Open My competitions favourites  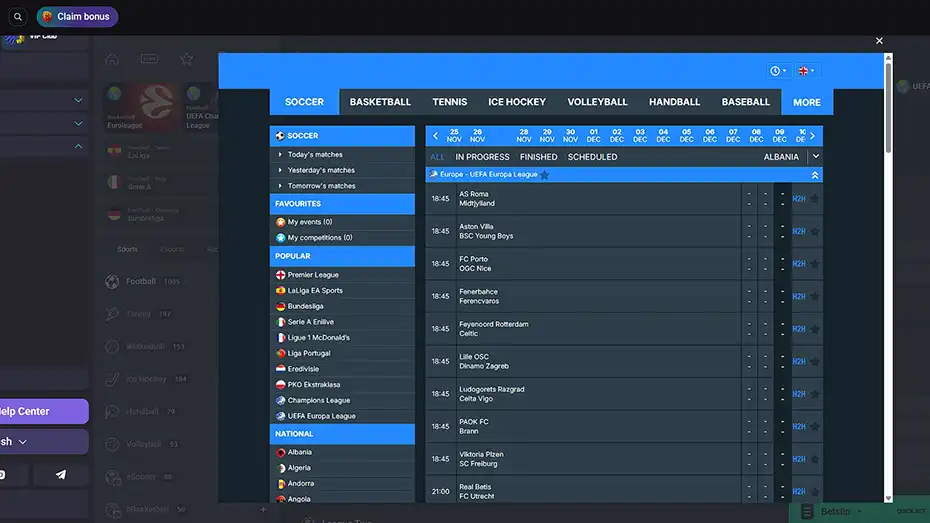coord(342,238)
